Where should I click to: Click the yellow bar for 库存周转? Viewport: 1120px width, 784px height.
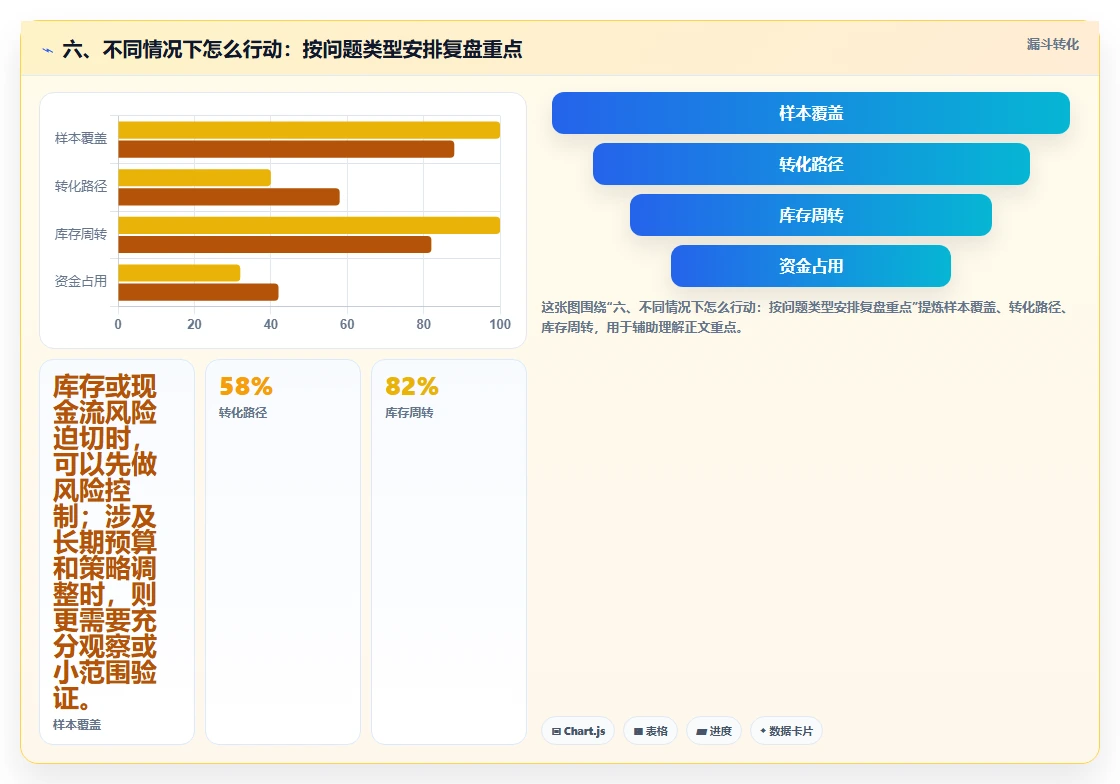pos(309,226)
